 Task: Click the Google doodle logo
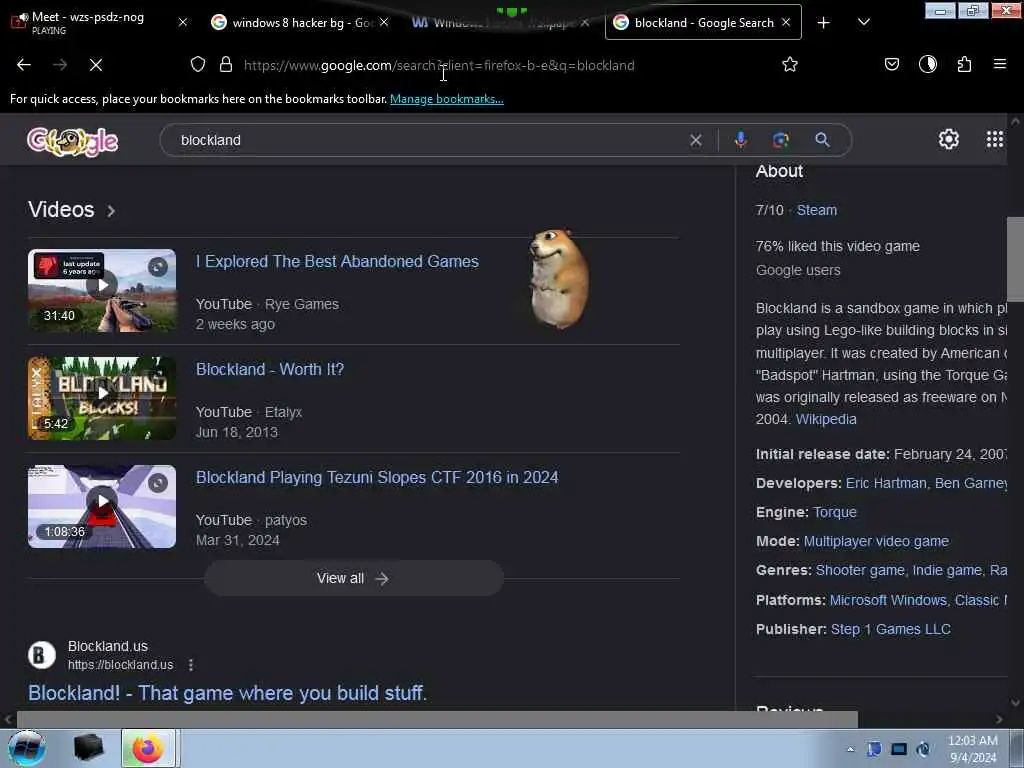point(72,141)
